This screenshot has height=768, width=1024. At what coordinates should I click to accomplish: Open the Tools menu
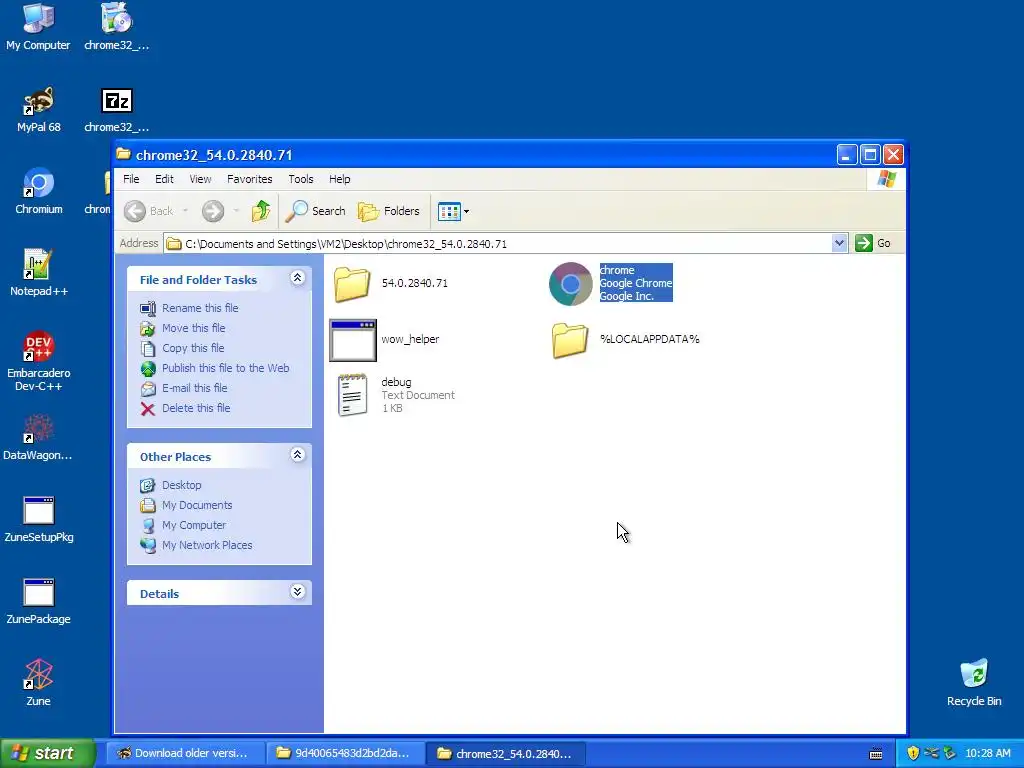coord(301,179)
